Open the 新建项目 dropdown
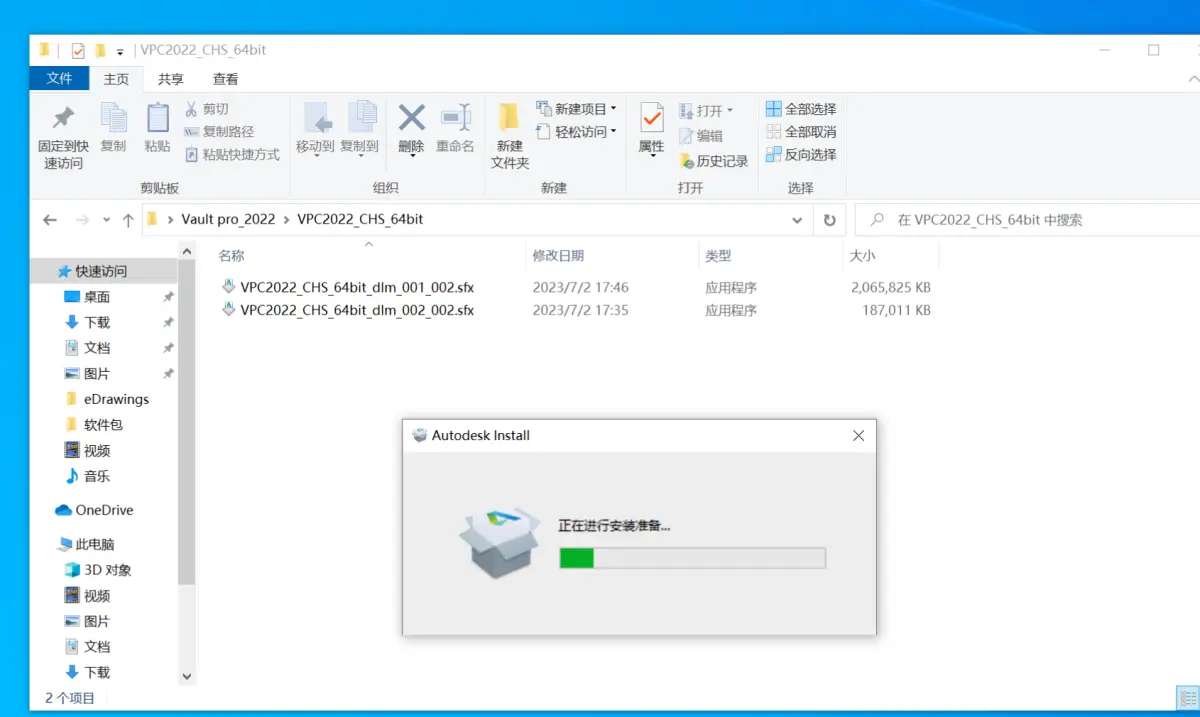The width and height of the screenshot is (1200, 717). click(x=576, y=109)
